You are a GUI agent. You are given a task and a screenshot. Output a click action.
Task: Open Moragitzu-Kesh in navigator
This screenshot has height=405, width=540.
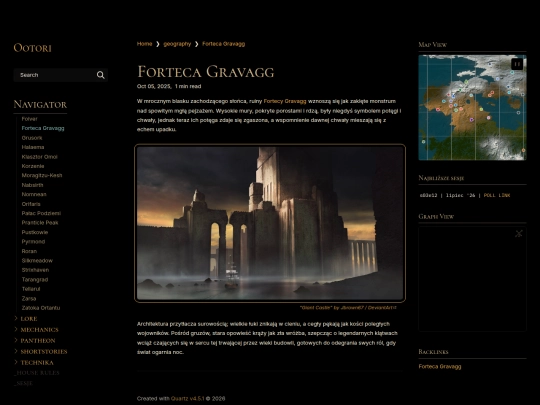point(42,175)
